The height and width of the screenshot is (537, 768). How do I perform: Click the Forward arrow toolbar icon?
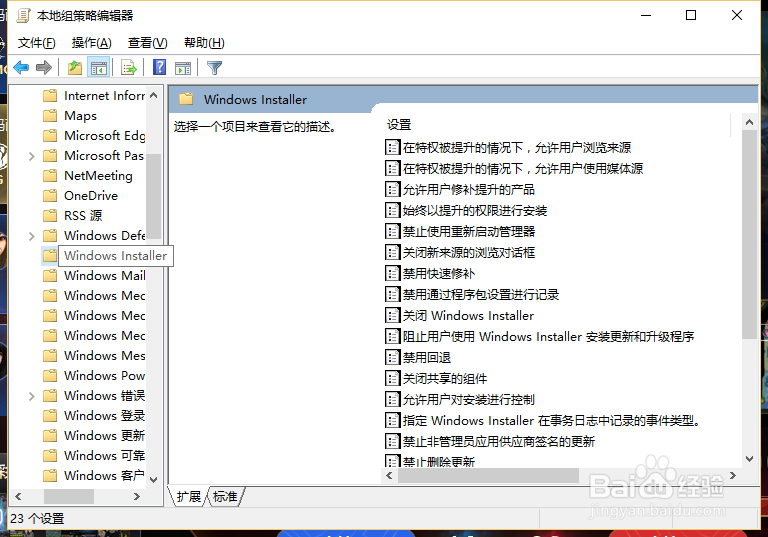click(x=44, y=67)
